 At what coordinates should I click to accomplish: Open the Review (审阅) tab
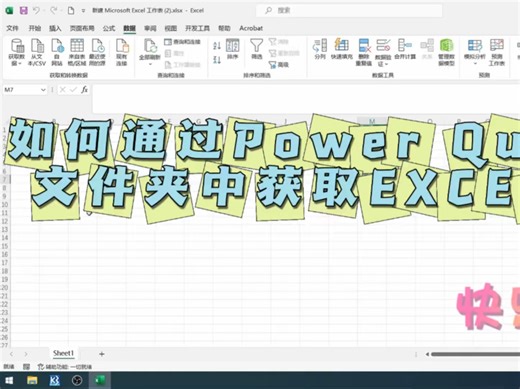pyautogui.click(x=150, y=28)
